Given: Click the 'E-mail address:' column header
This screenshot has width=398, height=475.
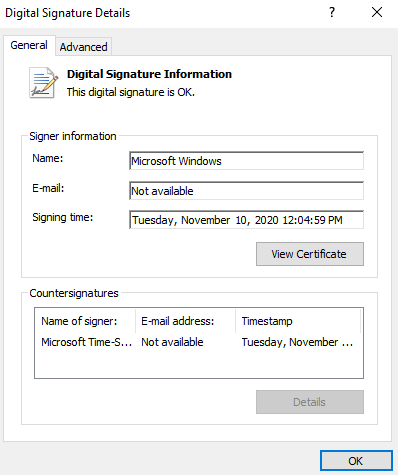Looking at the screenshot, I should [x=185, y=321].
